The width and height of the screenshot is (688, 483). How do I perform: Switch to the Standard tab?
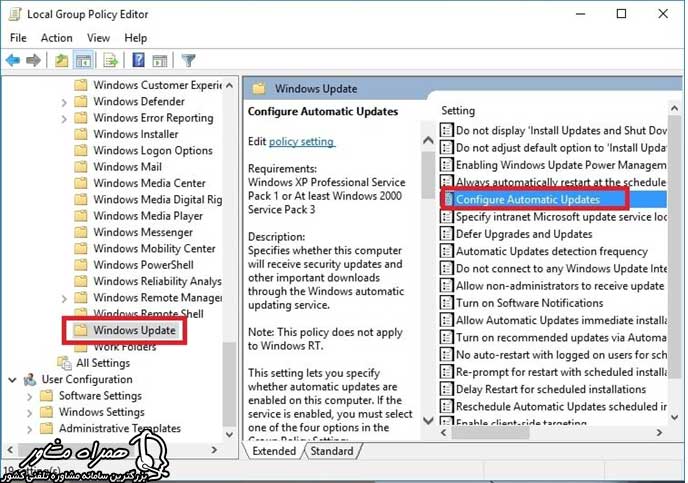coord(332,451)
